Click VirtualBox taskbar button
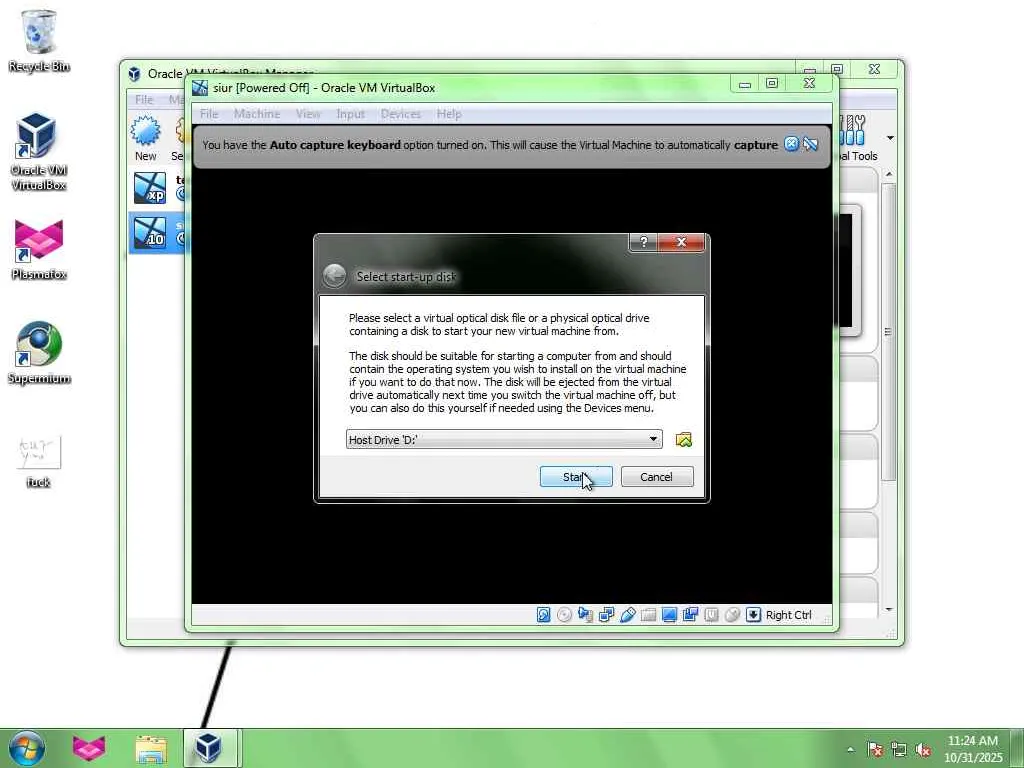The image size is (1024, 768). [209, 748]
